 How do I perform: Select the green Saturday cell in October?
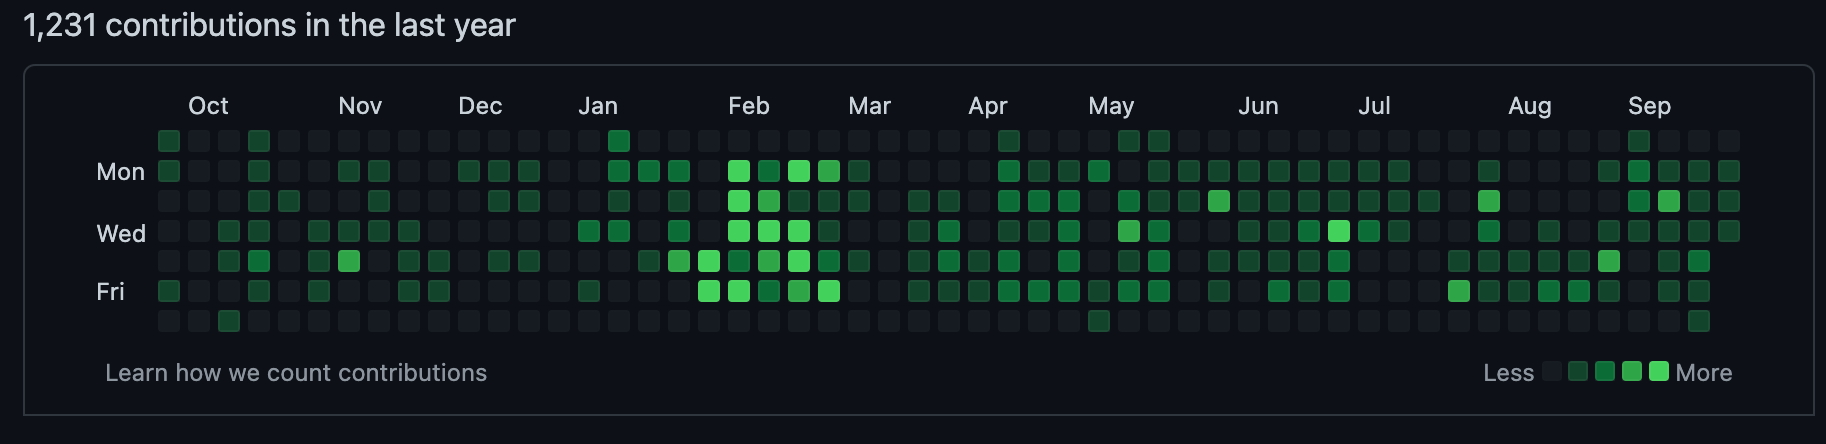[229, 321]
